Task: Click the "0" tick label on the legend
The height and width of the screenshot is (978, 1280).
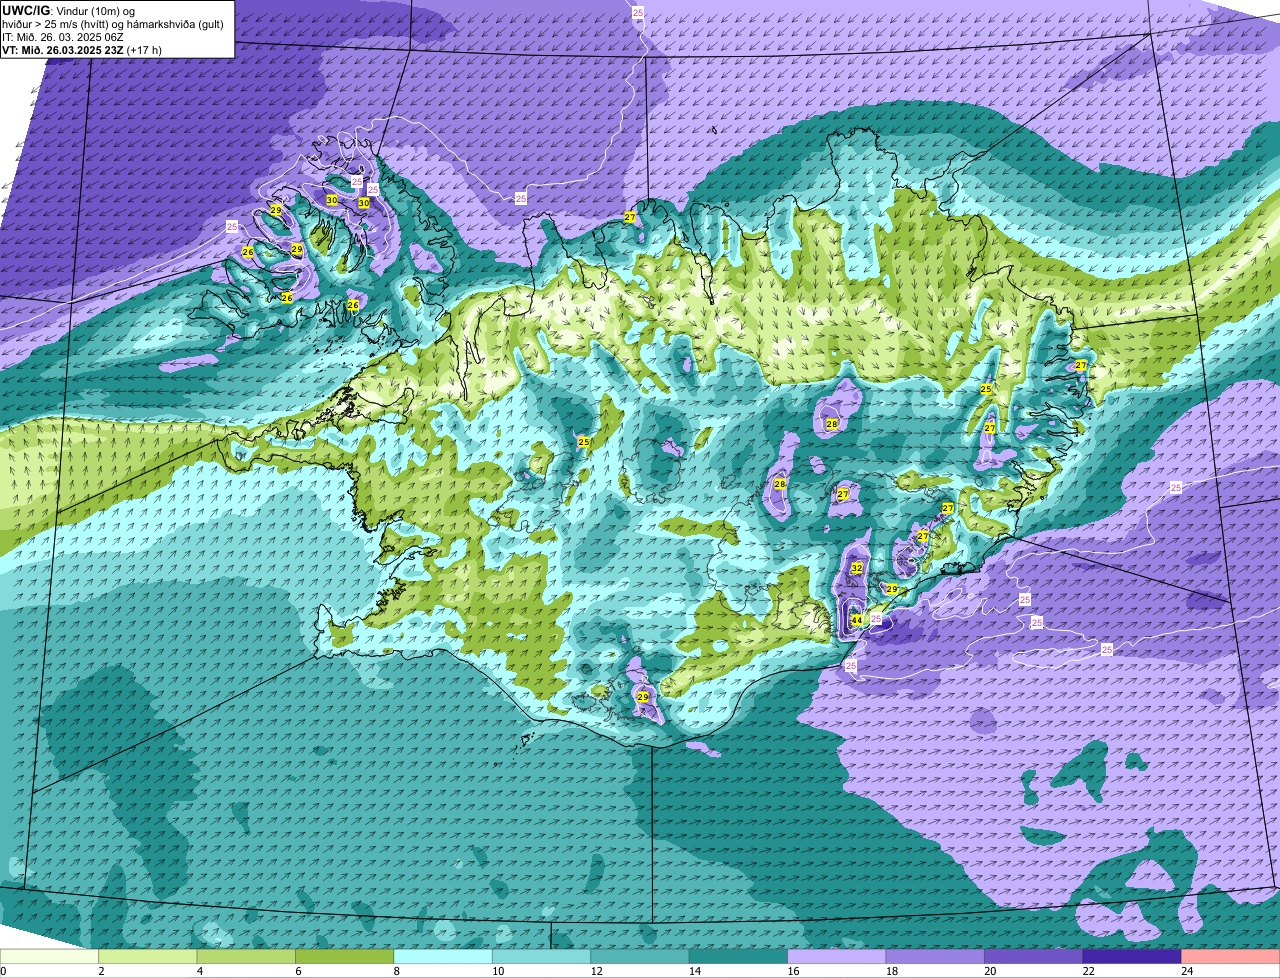Action: pyautogui.click(x=3, y=970)
